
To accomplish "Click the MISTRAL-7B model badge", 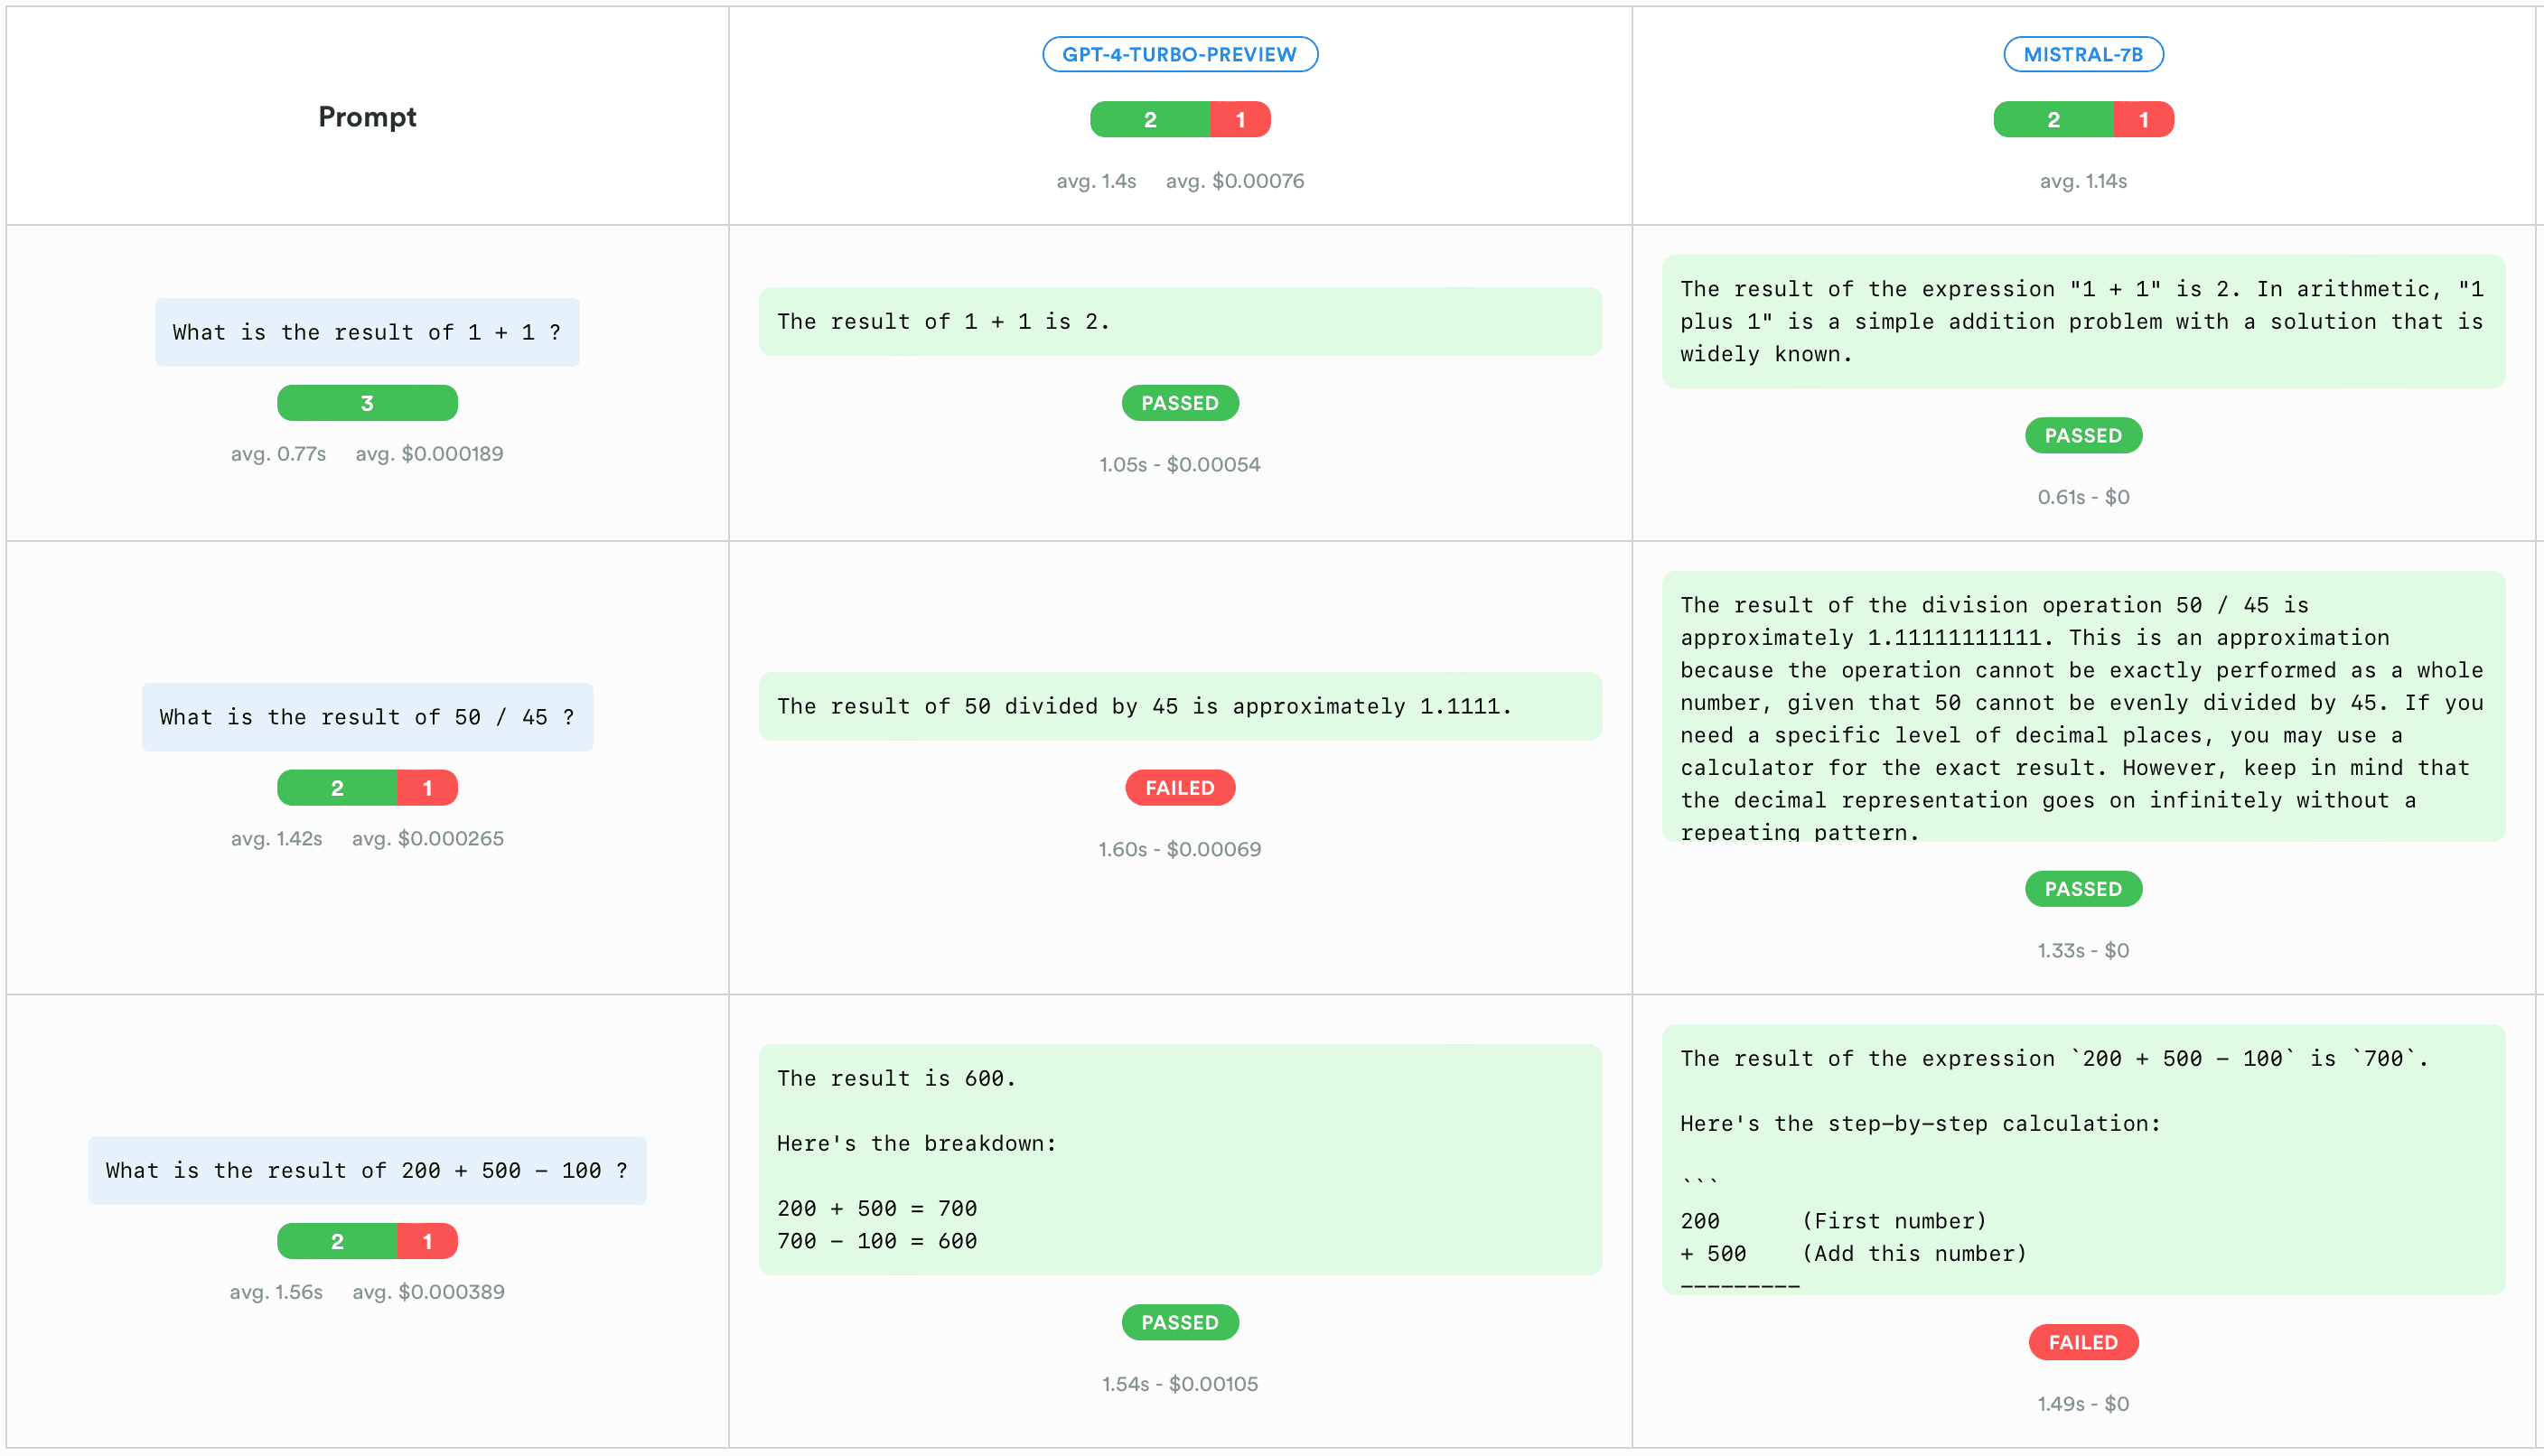I will pos(2083,54).
